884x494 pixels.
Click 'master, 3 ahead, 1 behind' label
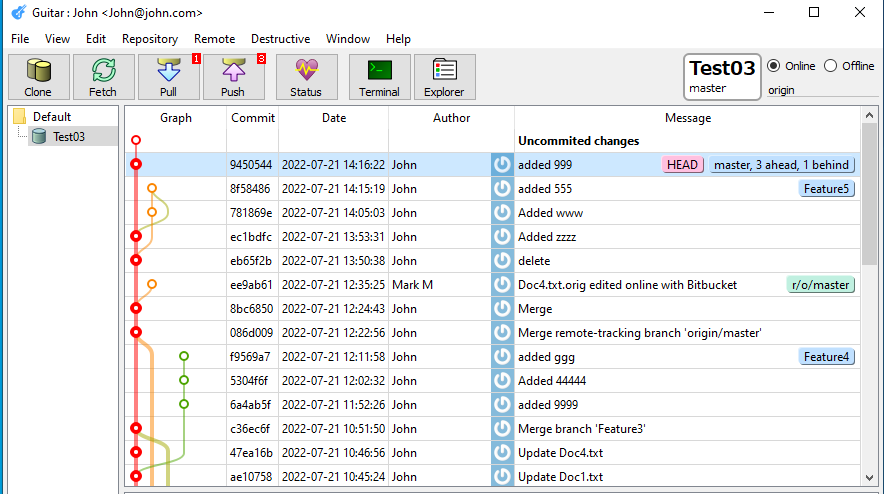pos(781,165)
